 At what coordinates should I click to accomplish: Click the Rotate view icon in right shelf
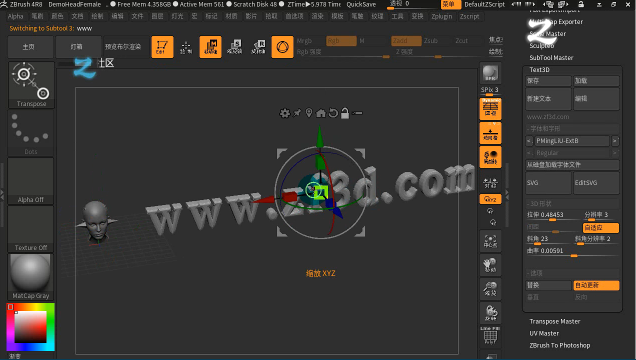(490, 313)
